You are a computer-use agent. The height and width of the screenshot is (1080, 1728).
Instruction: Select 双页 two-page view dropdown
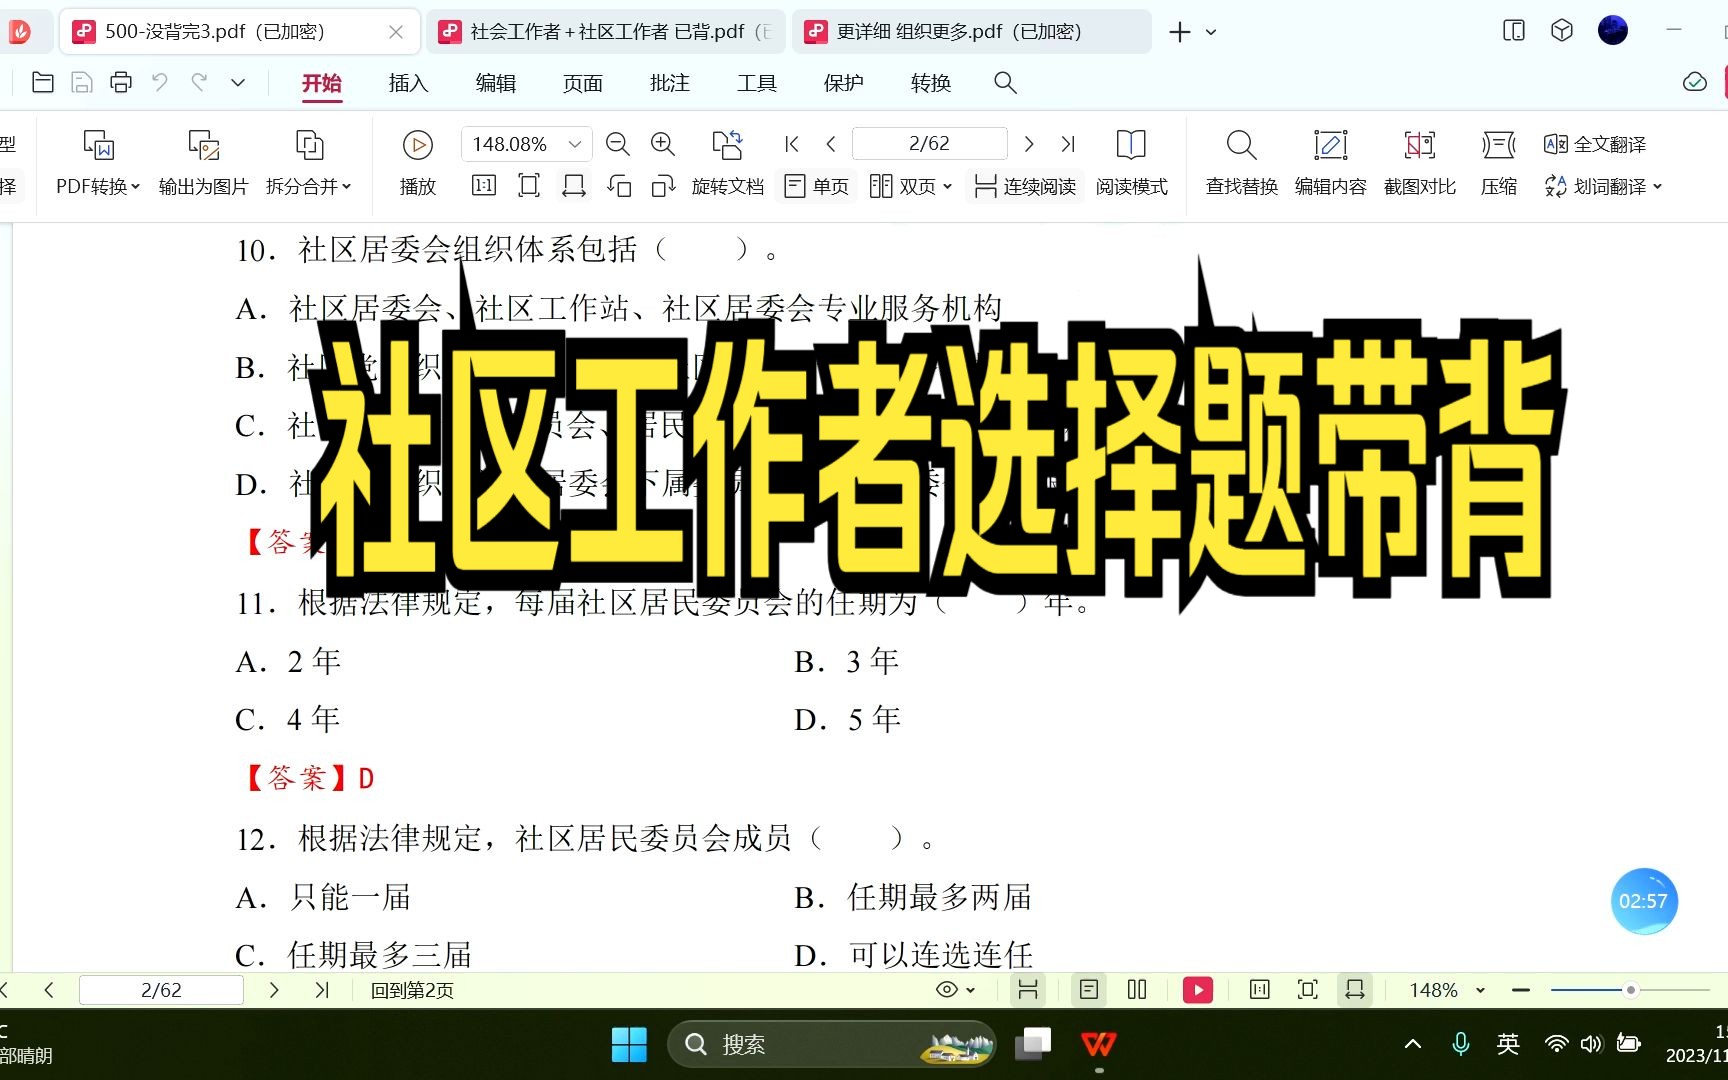[x=910, y=186]
